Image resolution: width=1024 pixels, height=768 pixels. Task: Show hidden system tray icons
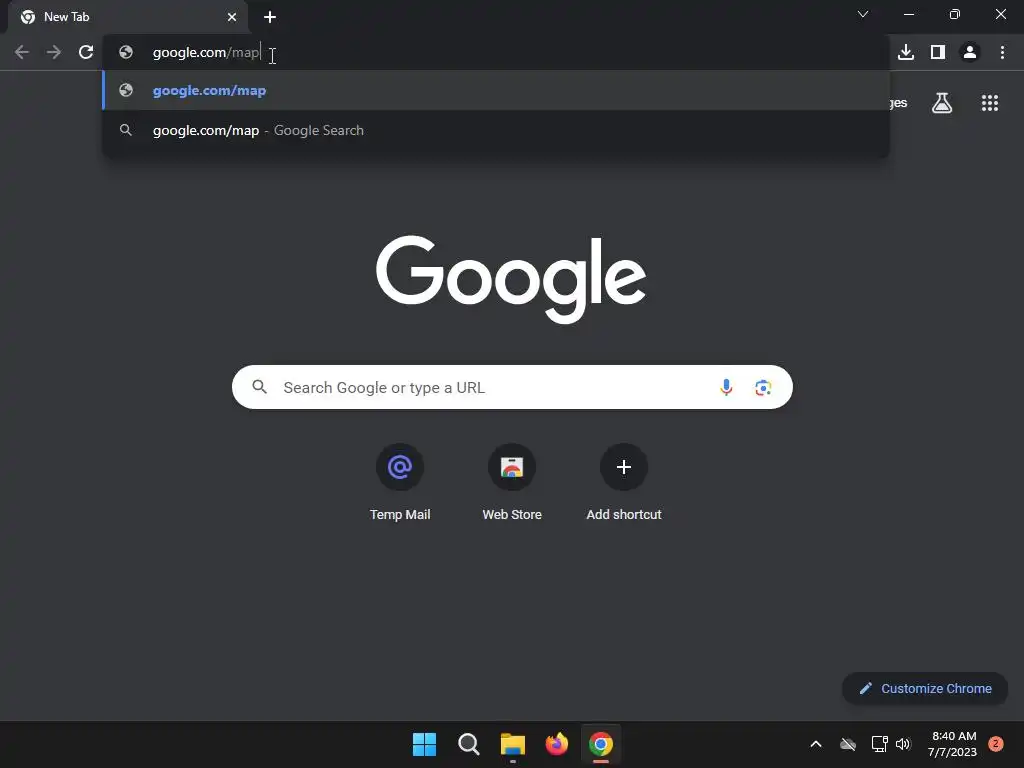[x=816, y=744]
